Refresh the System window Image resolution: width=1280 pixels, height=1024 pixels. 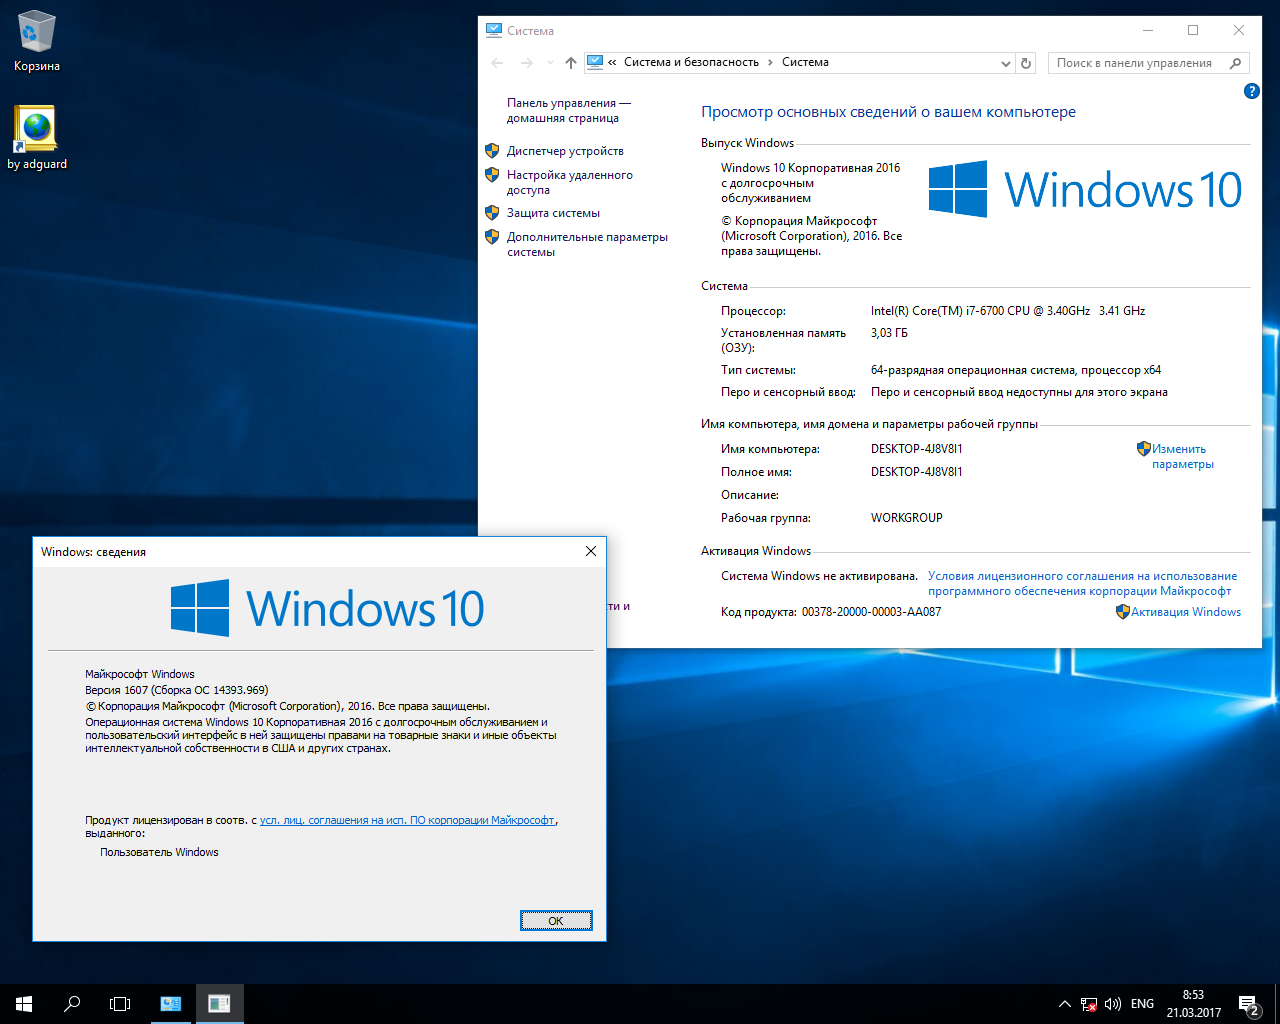(x=1026, y=63)
